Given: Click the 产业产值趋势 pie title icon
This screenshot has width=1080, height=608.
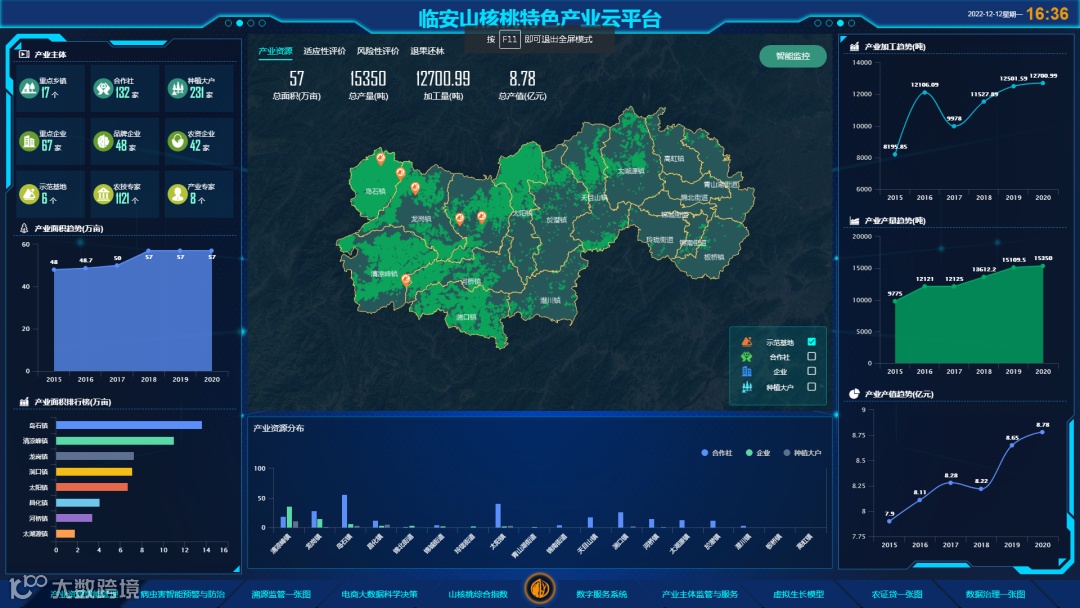Looking at the screenshot, I should point(854,394).
